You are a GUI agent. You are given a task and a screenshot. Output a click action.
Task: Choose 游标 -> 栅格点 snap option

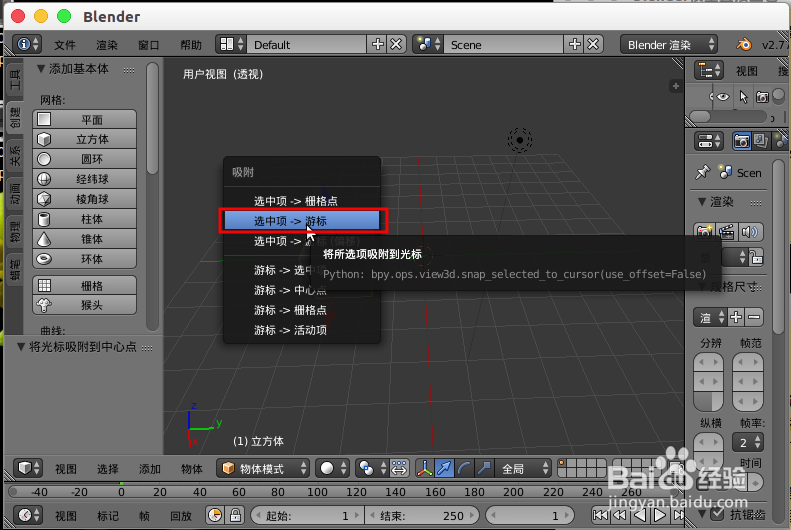(302, 310)
